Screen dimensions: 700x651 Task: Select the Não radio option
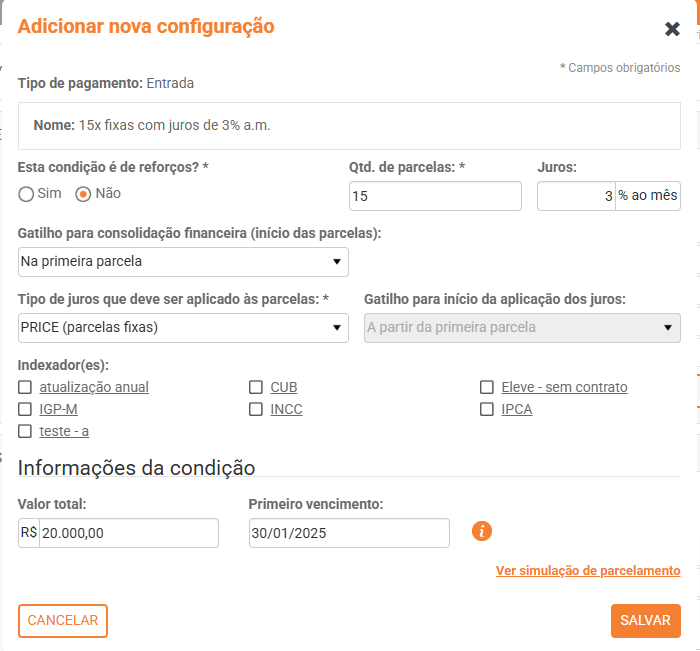(x=84, y=194)
